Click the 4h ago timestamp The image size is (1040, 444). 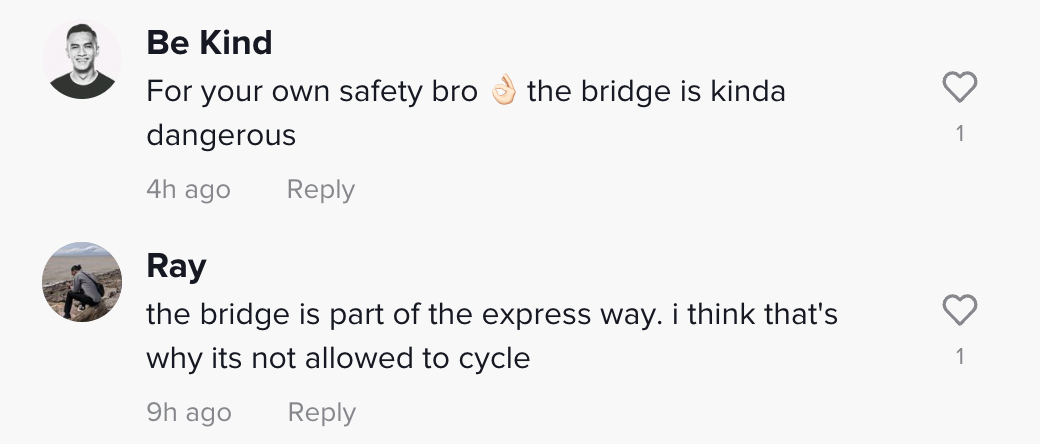coord(188,189)
